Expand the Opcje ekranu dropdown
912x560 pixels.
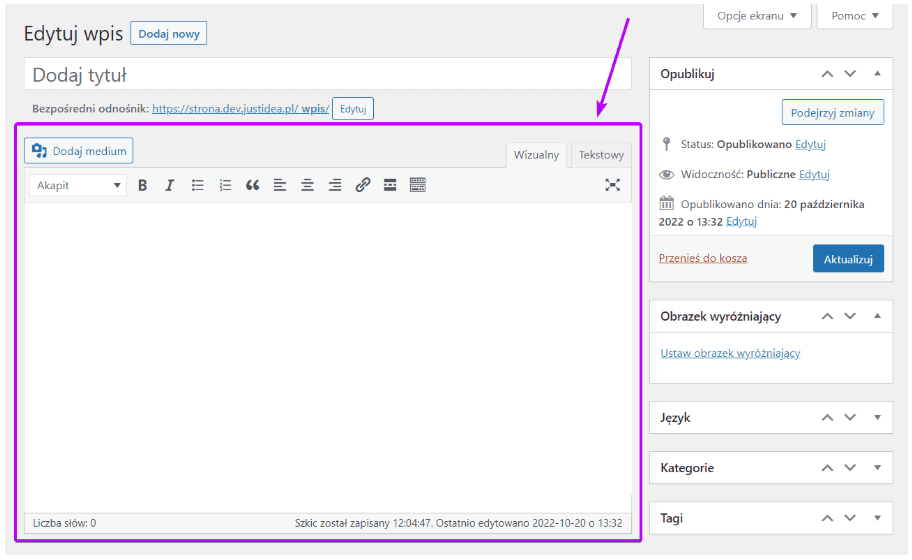pos(757,16)
